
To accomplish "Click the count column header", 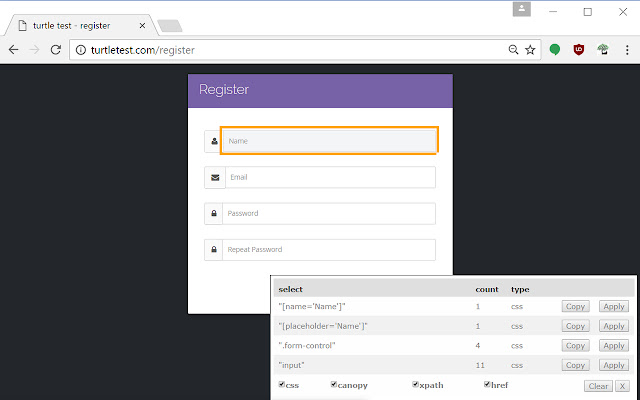I will point(487,289).
